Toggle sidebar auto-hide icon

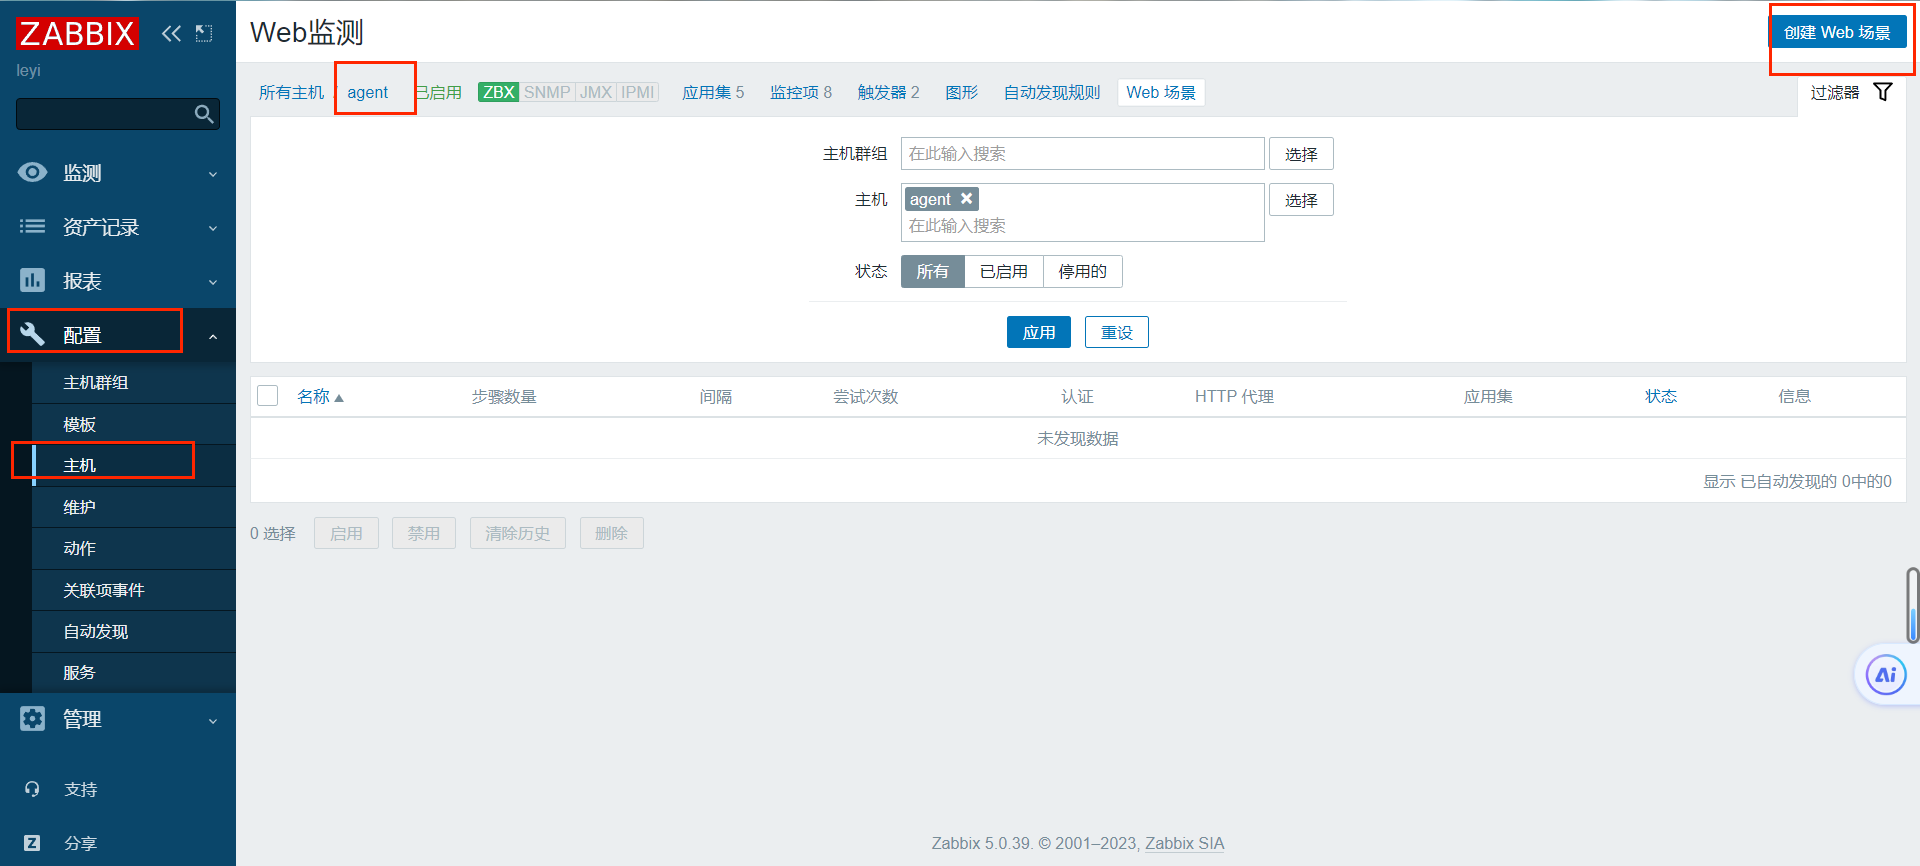[x=204, y=33]
